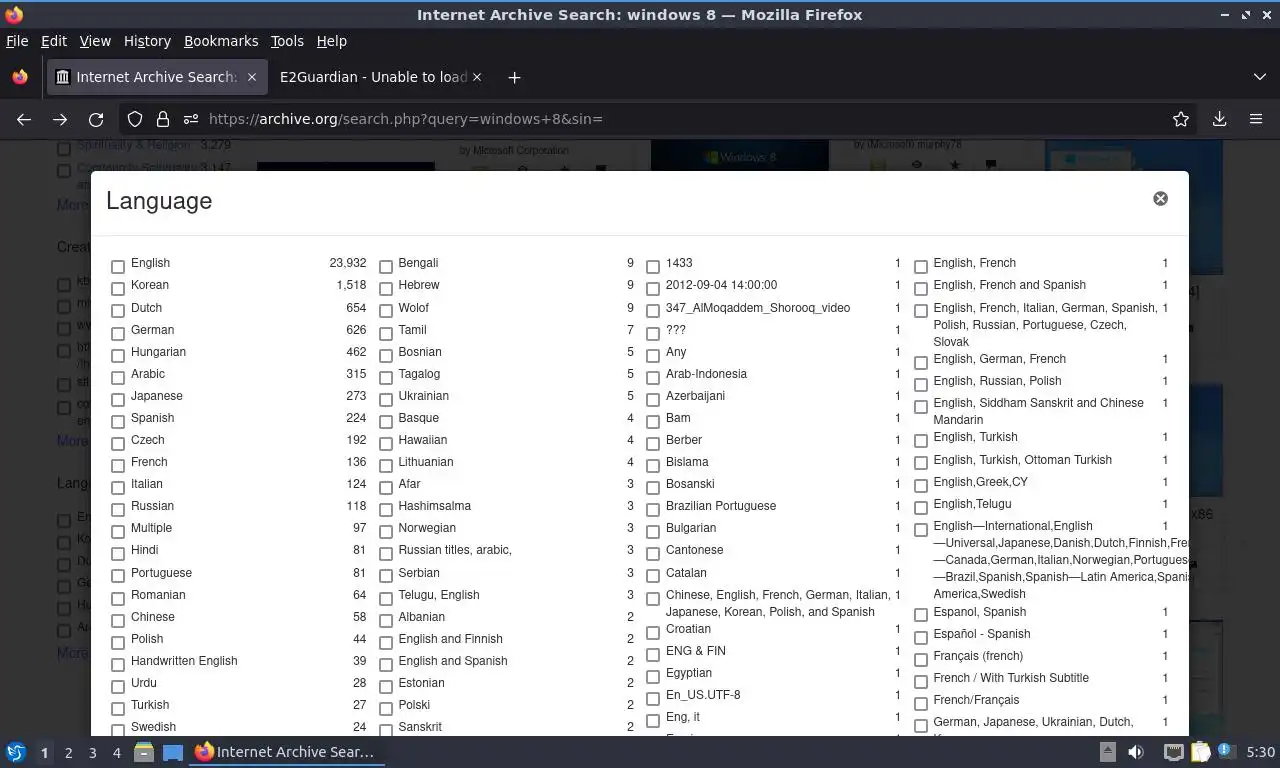Tick the English, French checkbox
Viewport: 1280px width, 768px height.
[x=921, y=266]
